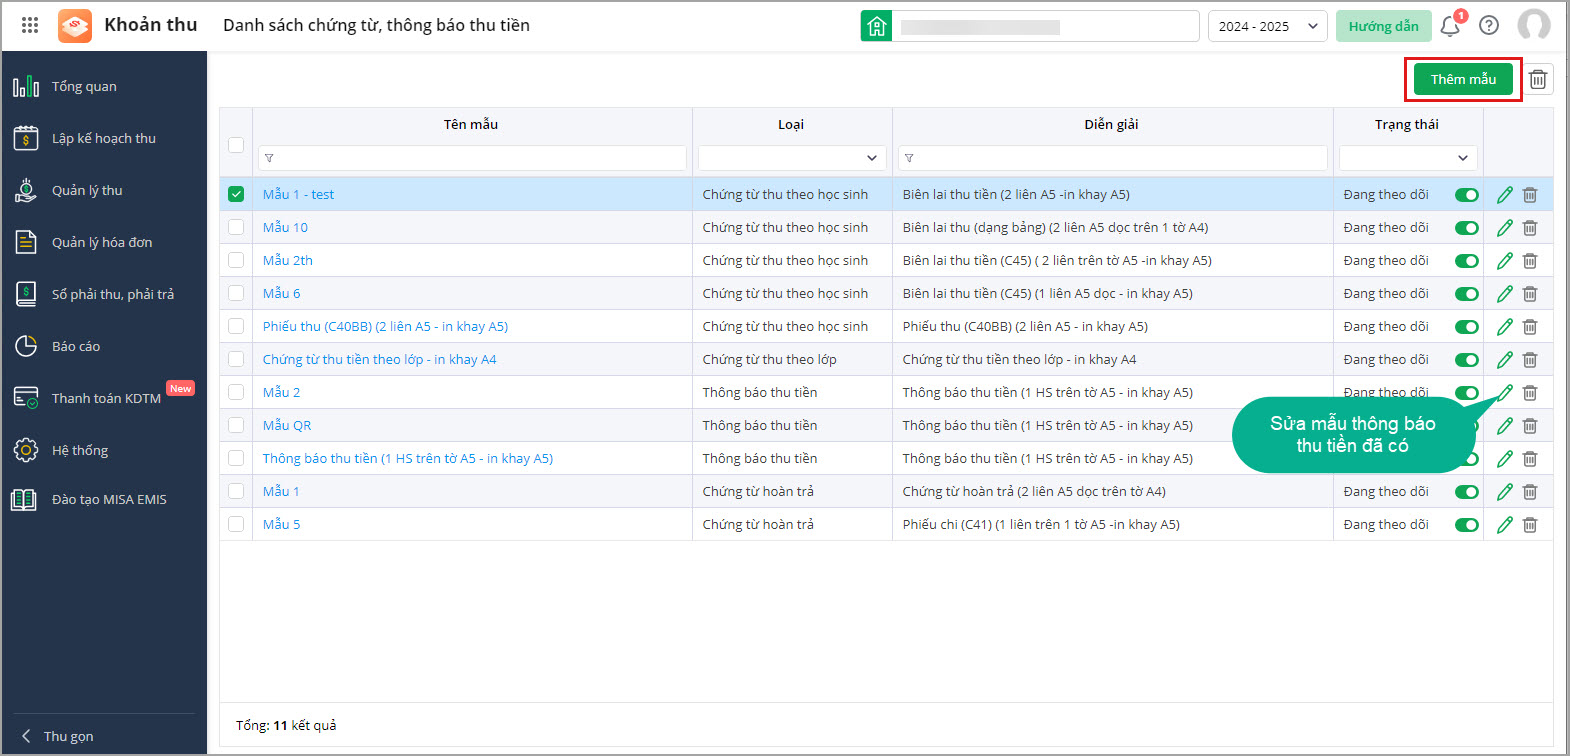
Task: Delete the Mẫu QR row
Action: point(1530,426)
